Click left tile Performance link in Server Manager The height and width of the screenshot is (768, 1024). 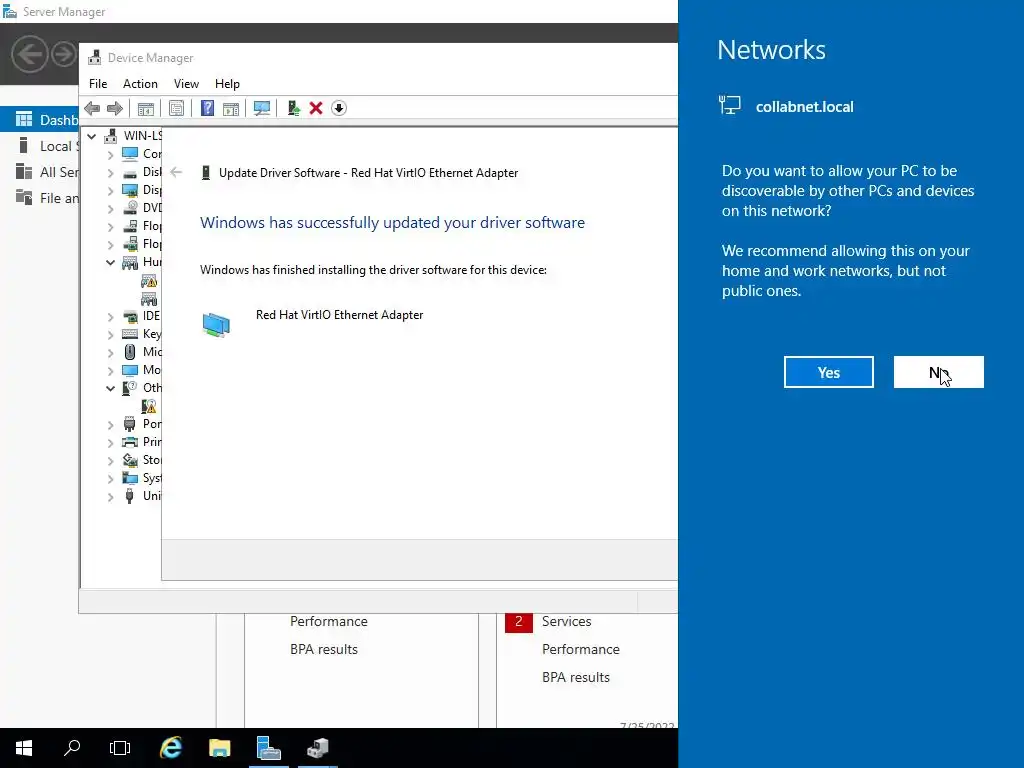[x=328, y=622]
